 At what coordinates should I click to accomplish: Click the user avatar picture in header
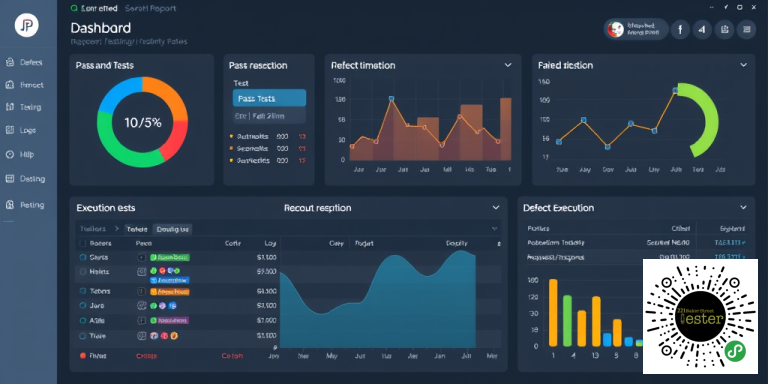point(615,29)
